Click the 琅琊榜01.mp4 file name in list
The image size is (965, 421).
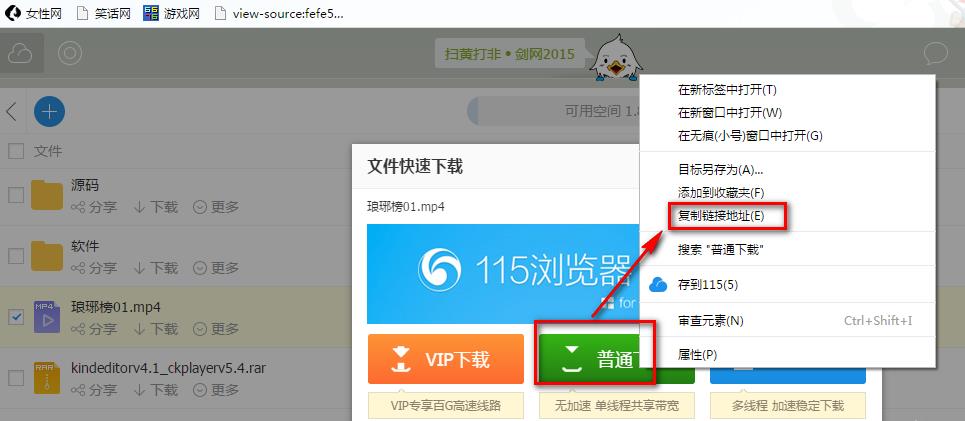pyautogui.click(x=116, y=307)
